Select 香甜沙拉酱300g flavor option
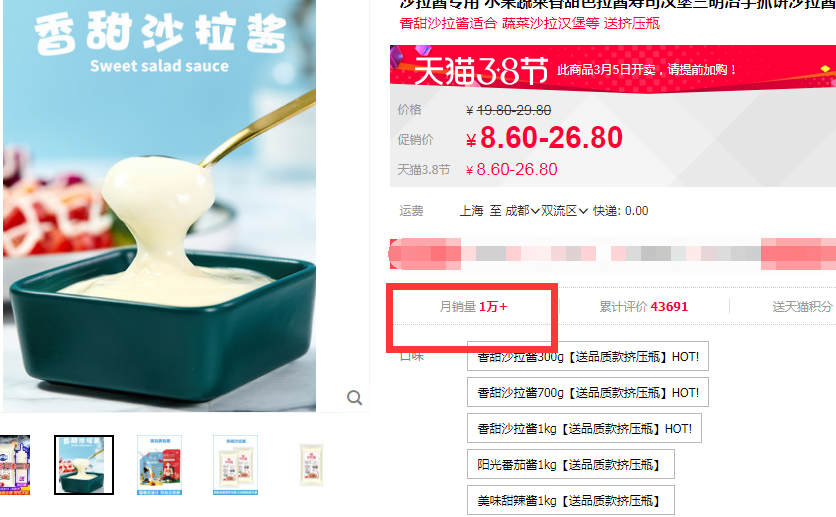This screenshot has height=517, width=836. point(588,356)
